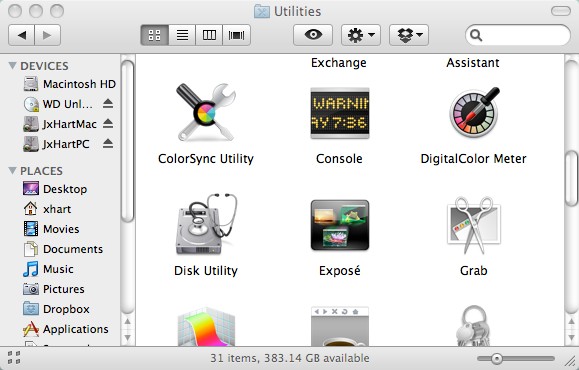Screen dimensions: 579x370
Task: Switch to list view
Action: (x=182, y=35)
